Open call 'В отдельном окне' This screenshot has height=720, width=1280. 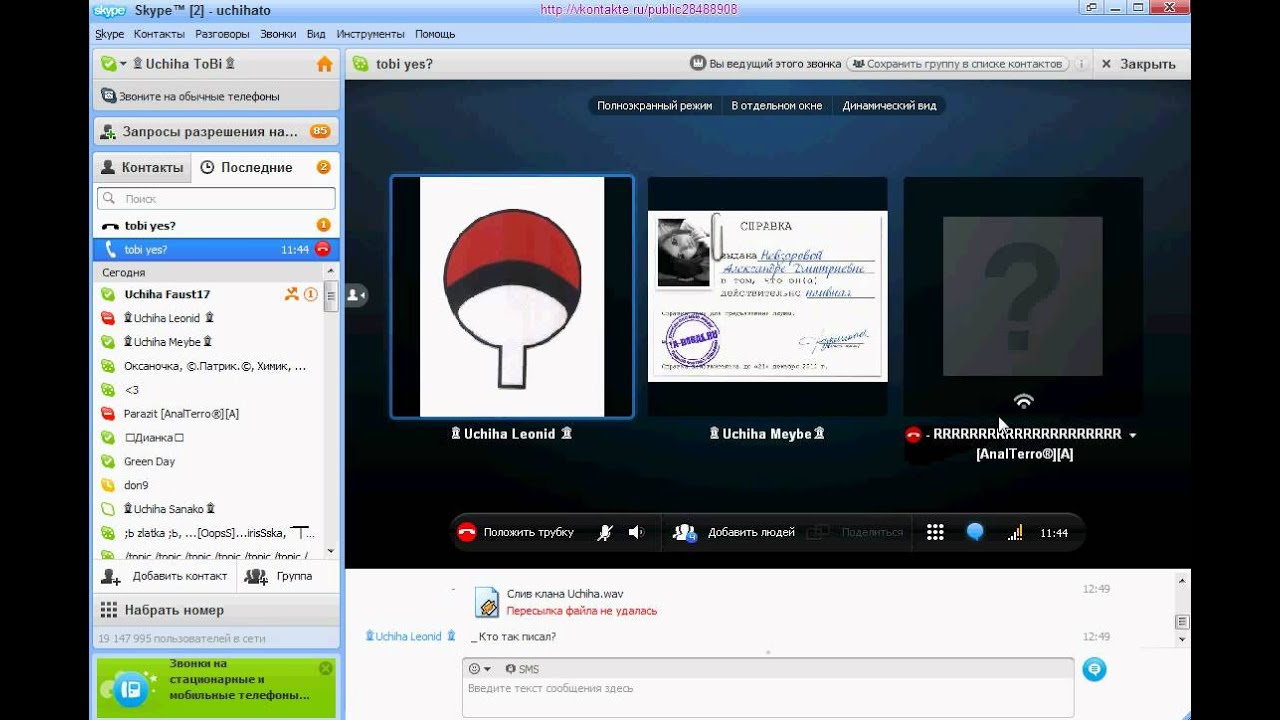[777, 105]
